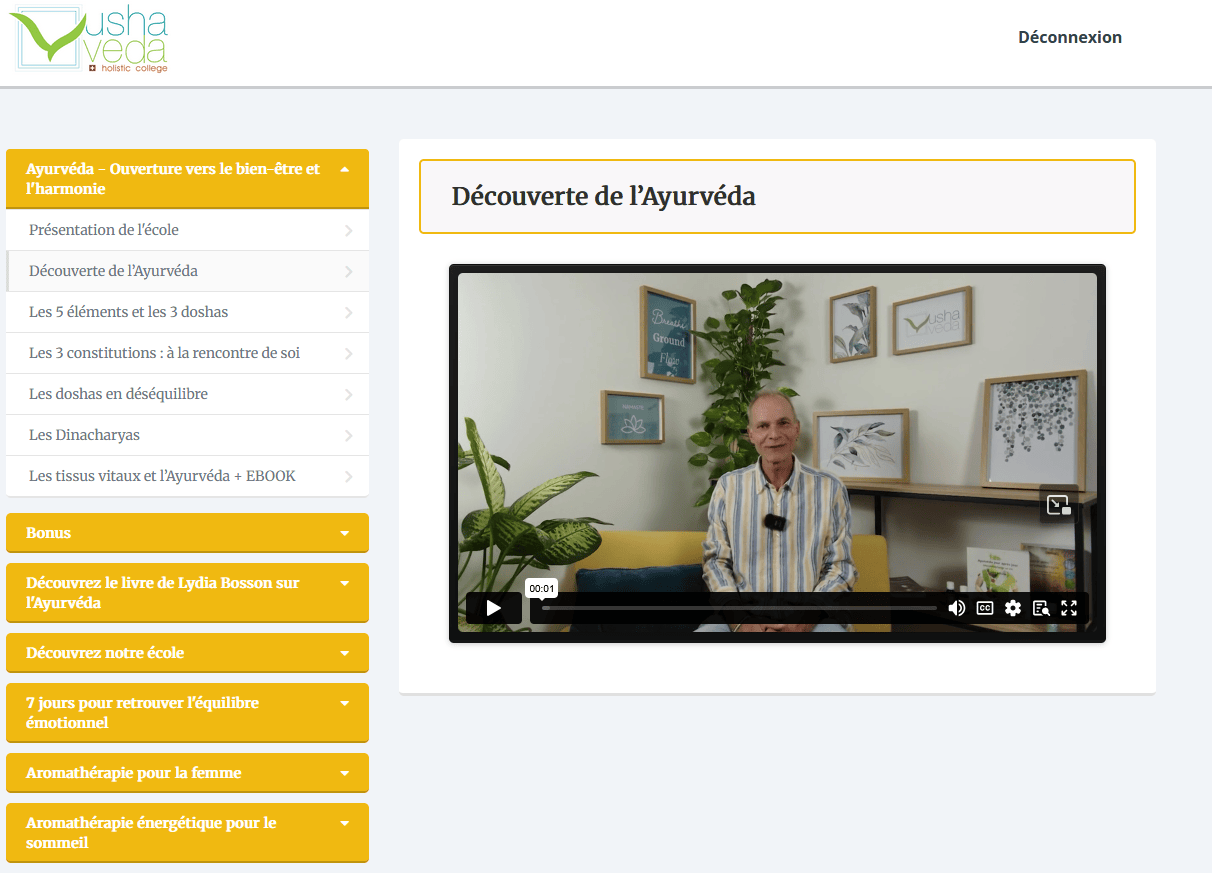Collapse the Ayurvéda – Ouverture section
Viewport: 1212px width, 873px height.
click(344, 170)
